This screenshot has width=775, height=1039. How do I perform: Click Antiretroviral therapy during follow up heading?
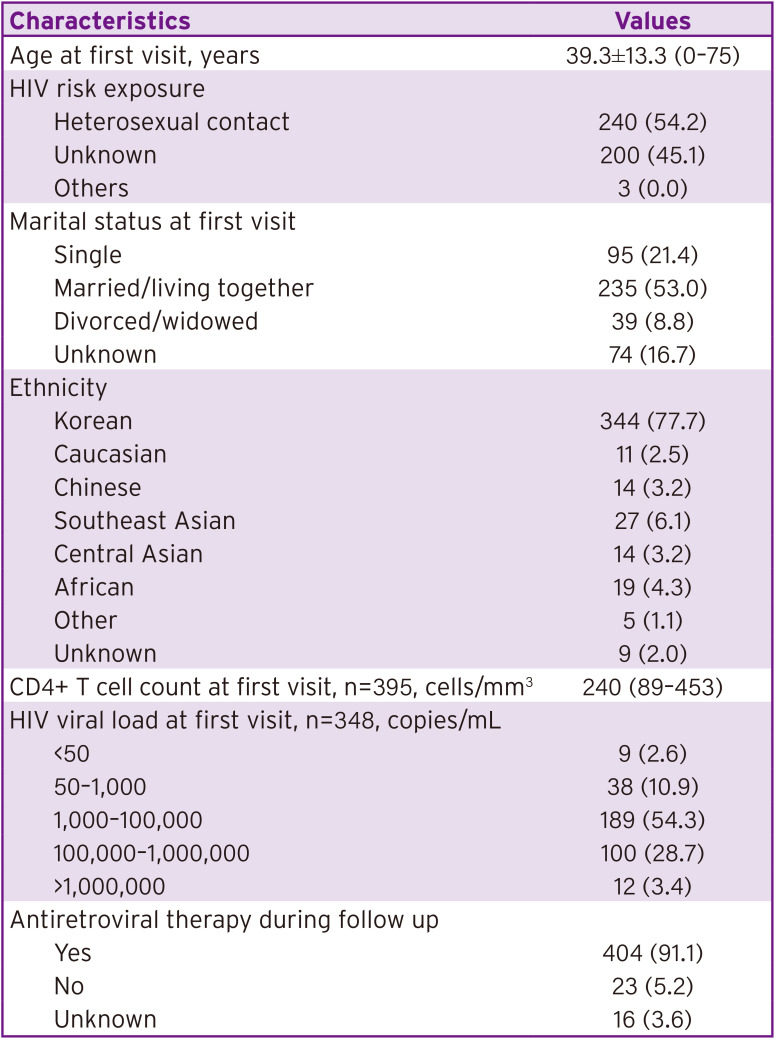(x=224, y=920)
